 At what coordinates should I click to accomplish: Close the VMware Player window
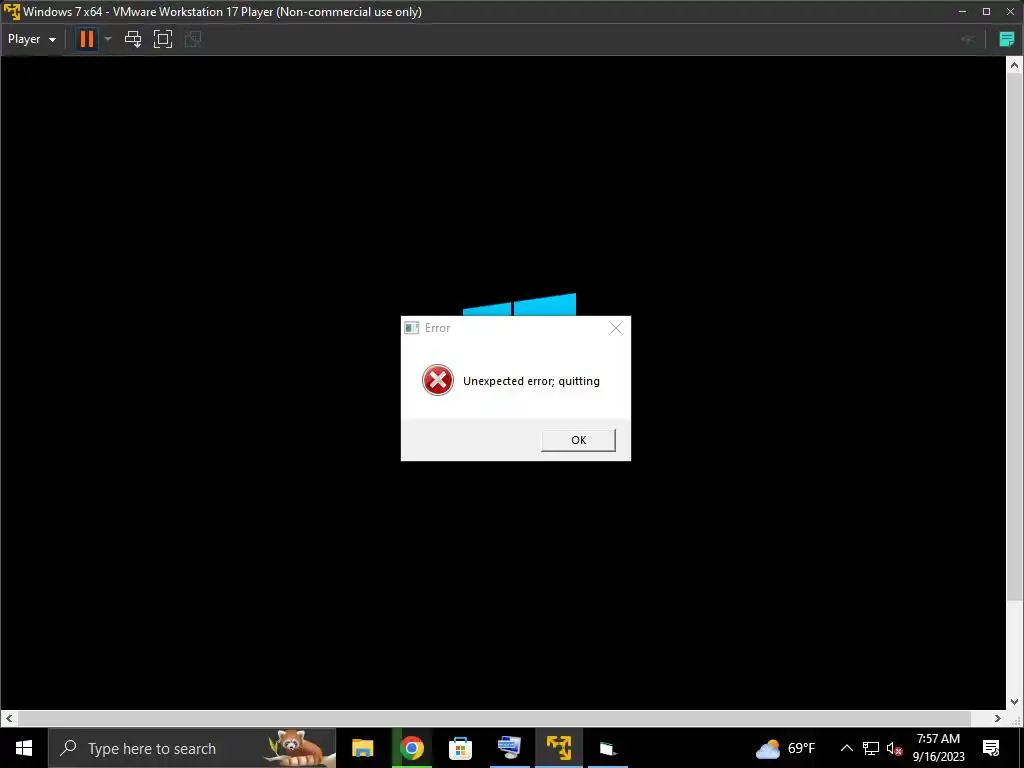point(1010,12)
